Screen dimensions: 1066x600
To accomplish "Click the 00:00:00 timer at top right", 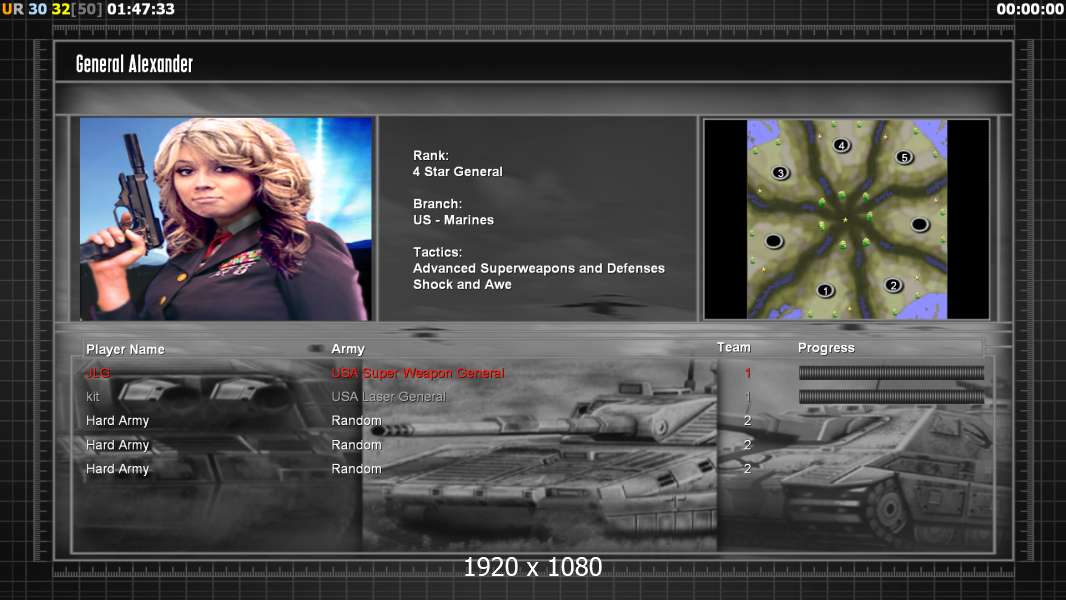I will tap(1029, 9).
